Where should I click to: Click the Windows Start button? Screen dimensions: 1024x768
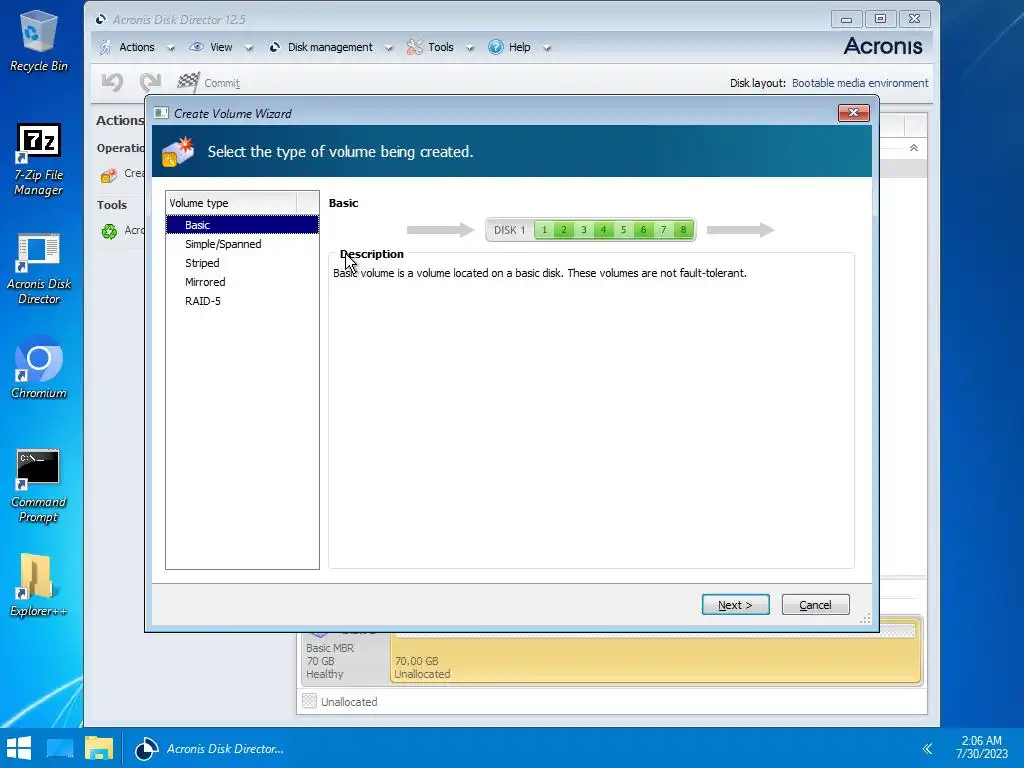click(19, 748)
